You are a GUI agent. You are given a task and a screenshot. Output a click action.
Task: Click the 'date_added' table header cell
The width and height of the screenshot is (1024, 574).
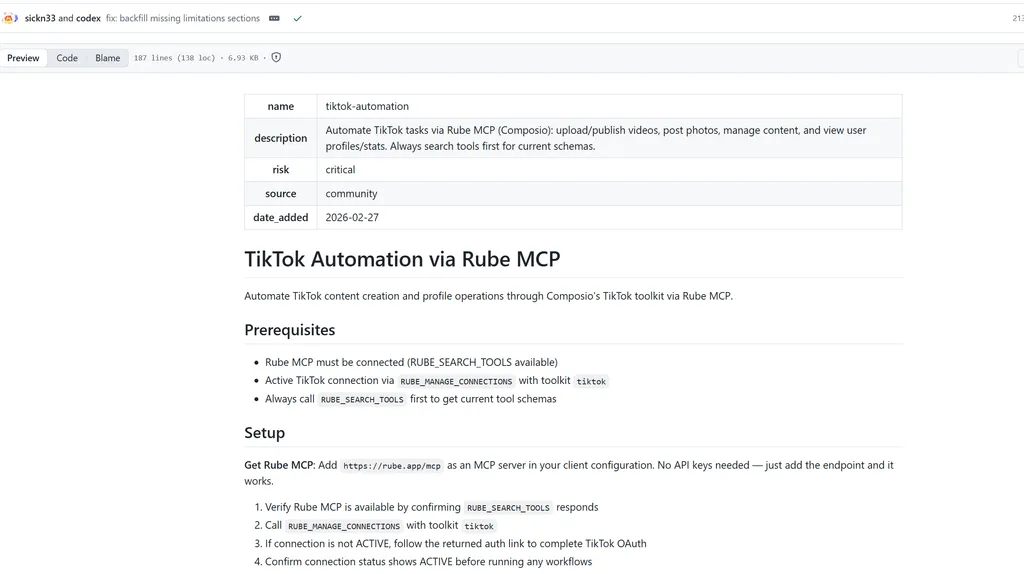[281, 217]
